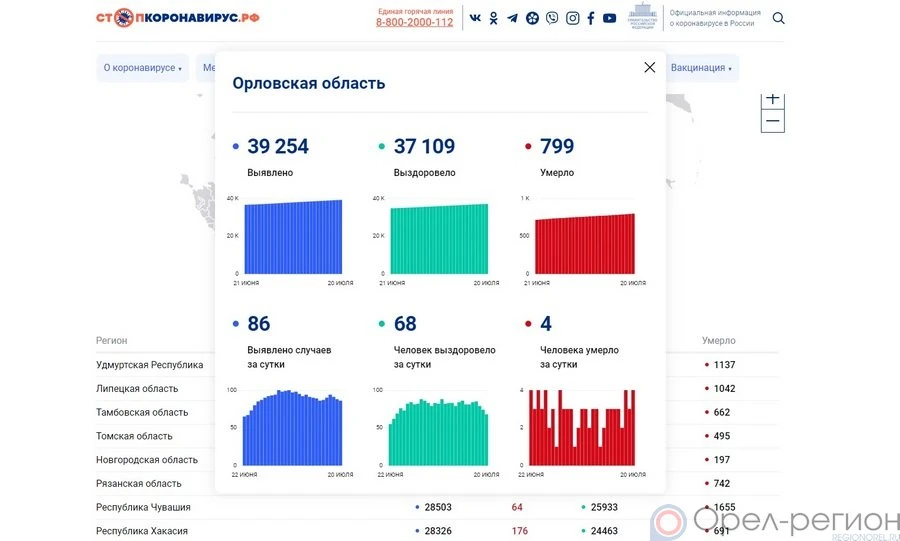Screen dimensions: 900x541
Task: Click the СТОПКОРОНАВИРУС.РФ site logo
Action: coord(178,18)
